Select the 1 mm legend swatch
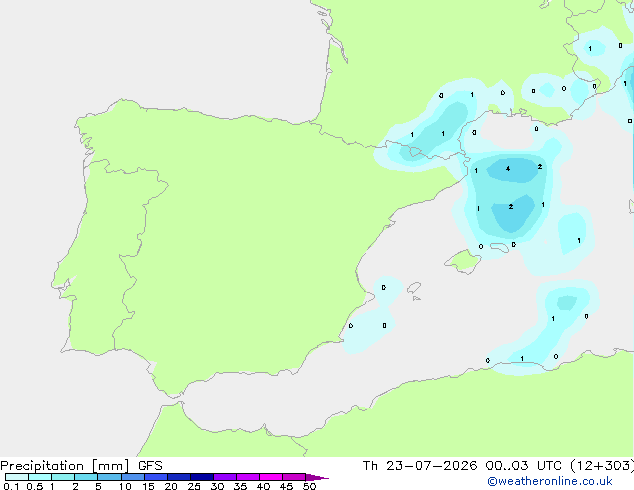 [63, 477]
